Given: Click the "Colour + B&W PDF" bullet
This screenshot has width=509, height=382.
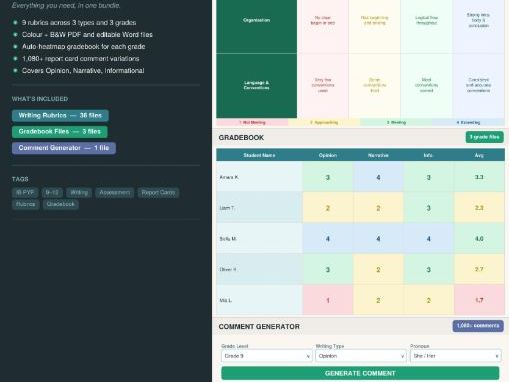Looking at the screenshot, I should click(x=87, y=35).
